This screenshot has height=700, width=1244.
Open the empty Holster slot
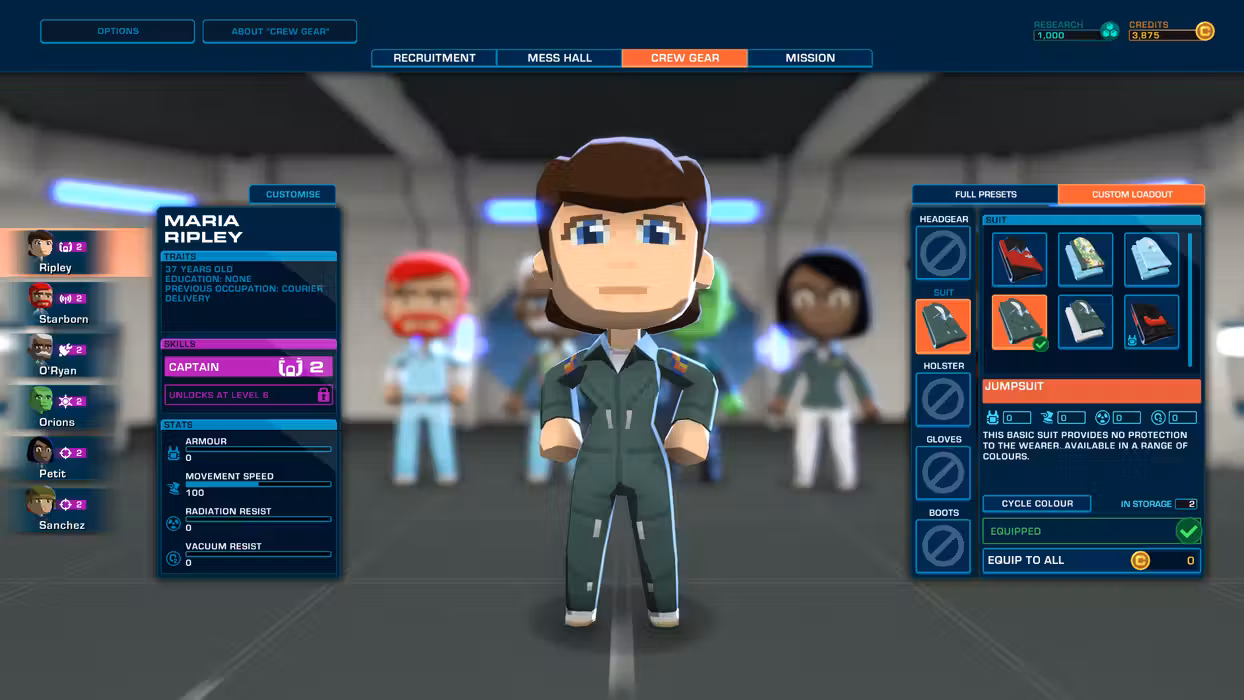[x=943, y=400]
